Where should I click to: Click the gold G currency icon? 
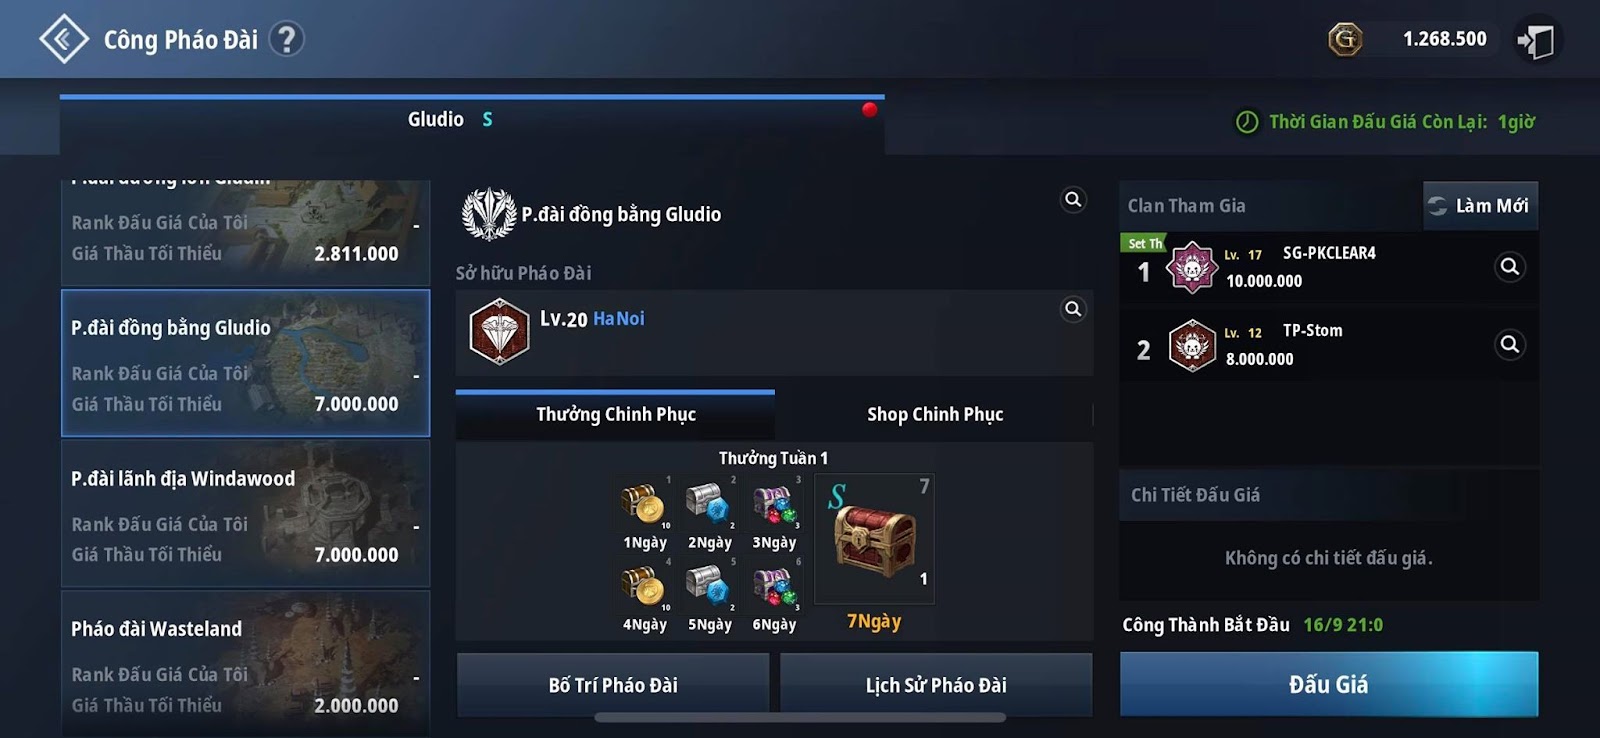point(1345,39)
